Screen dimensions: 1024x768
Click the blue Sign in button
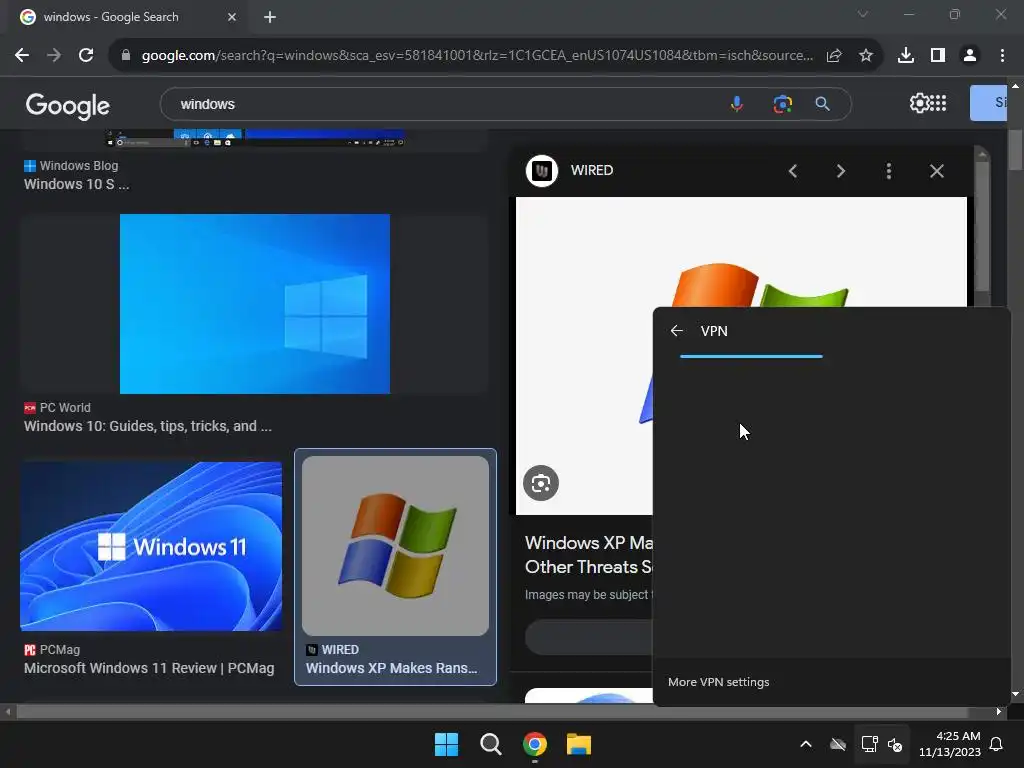(988, 103)
